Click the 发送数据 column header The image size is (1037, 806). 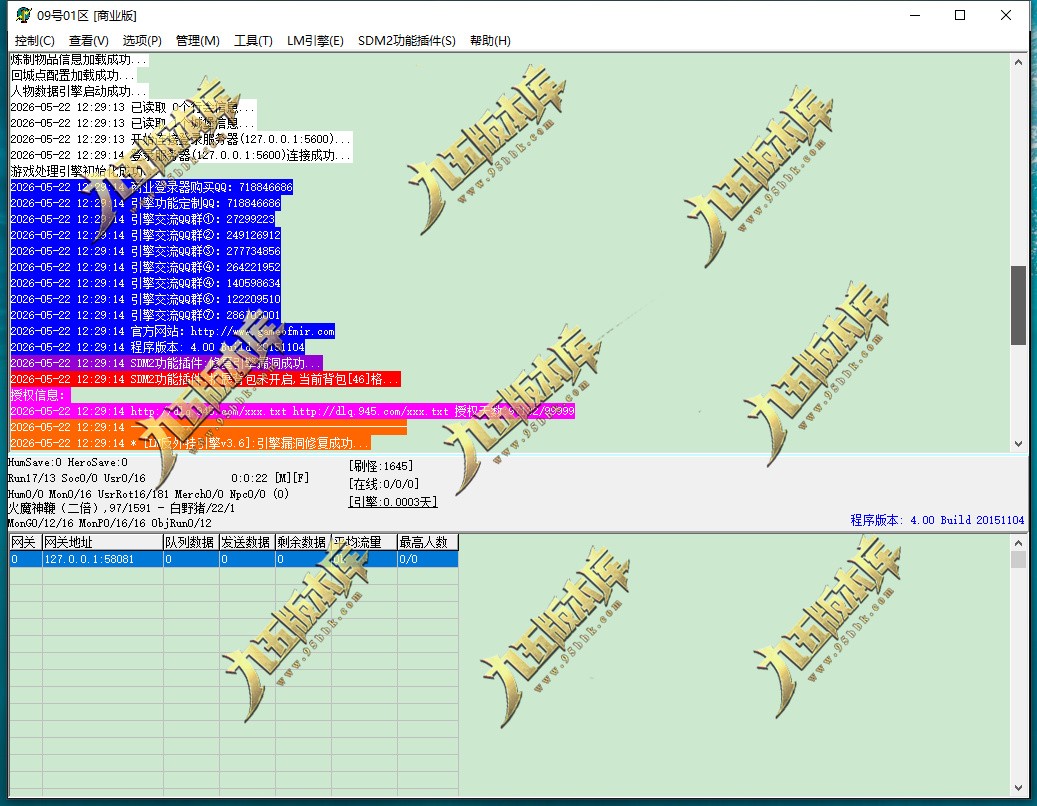point(247,542)
